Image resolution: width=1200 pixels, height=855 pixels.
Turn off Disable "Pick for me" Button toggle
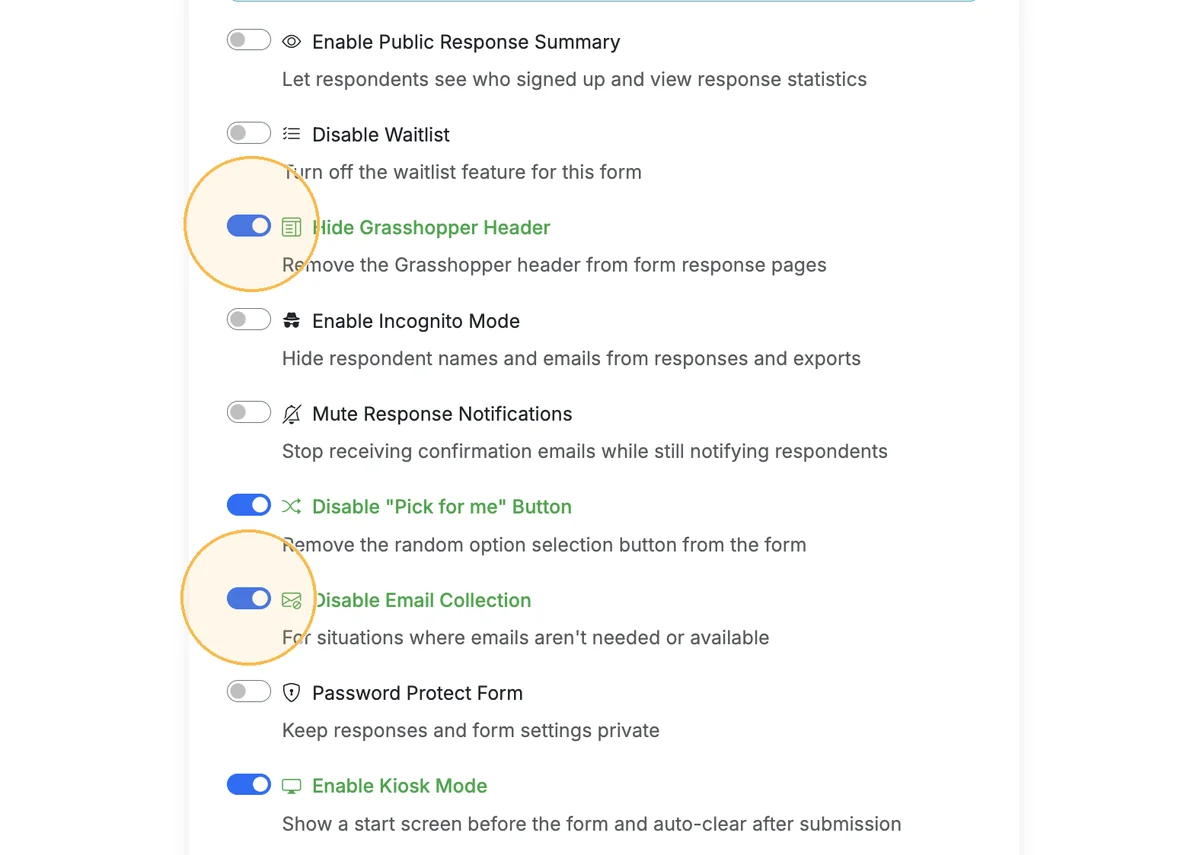(x=249, y=505)
